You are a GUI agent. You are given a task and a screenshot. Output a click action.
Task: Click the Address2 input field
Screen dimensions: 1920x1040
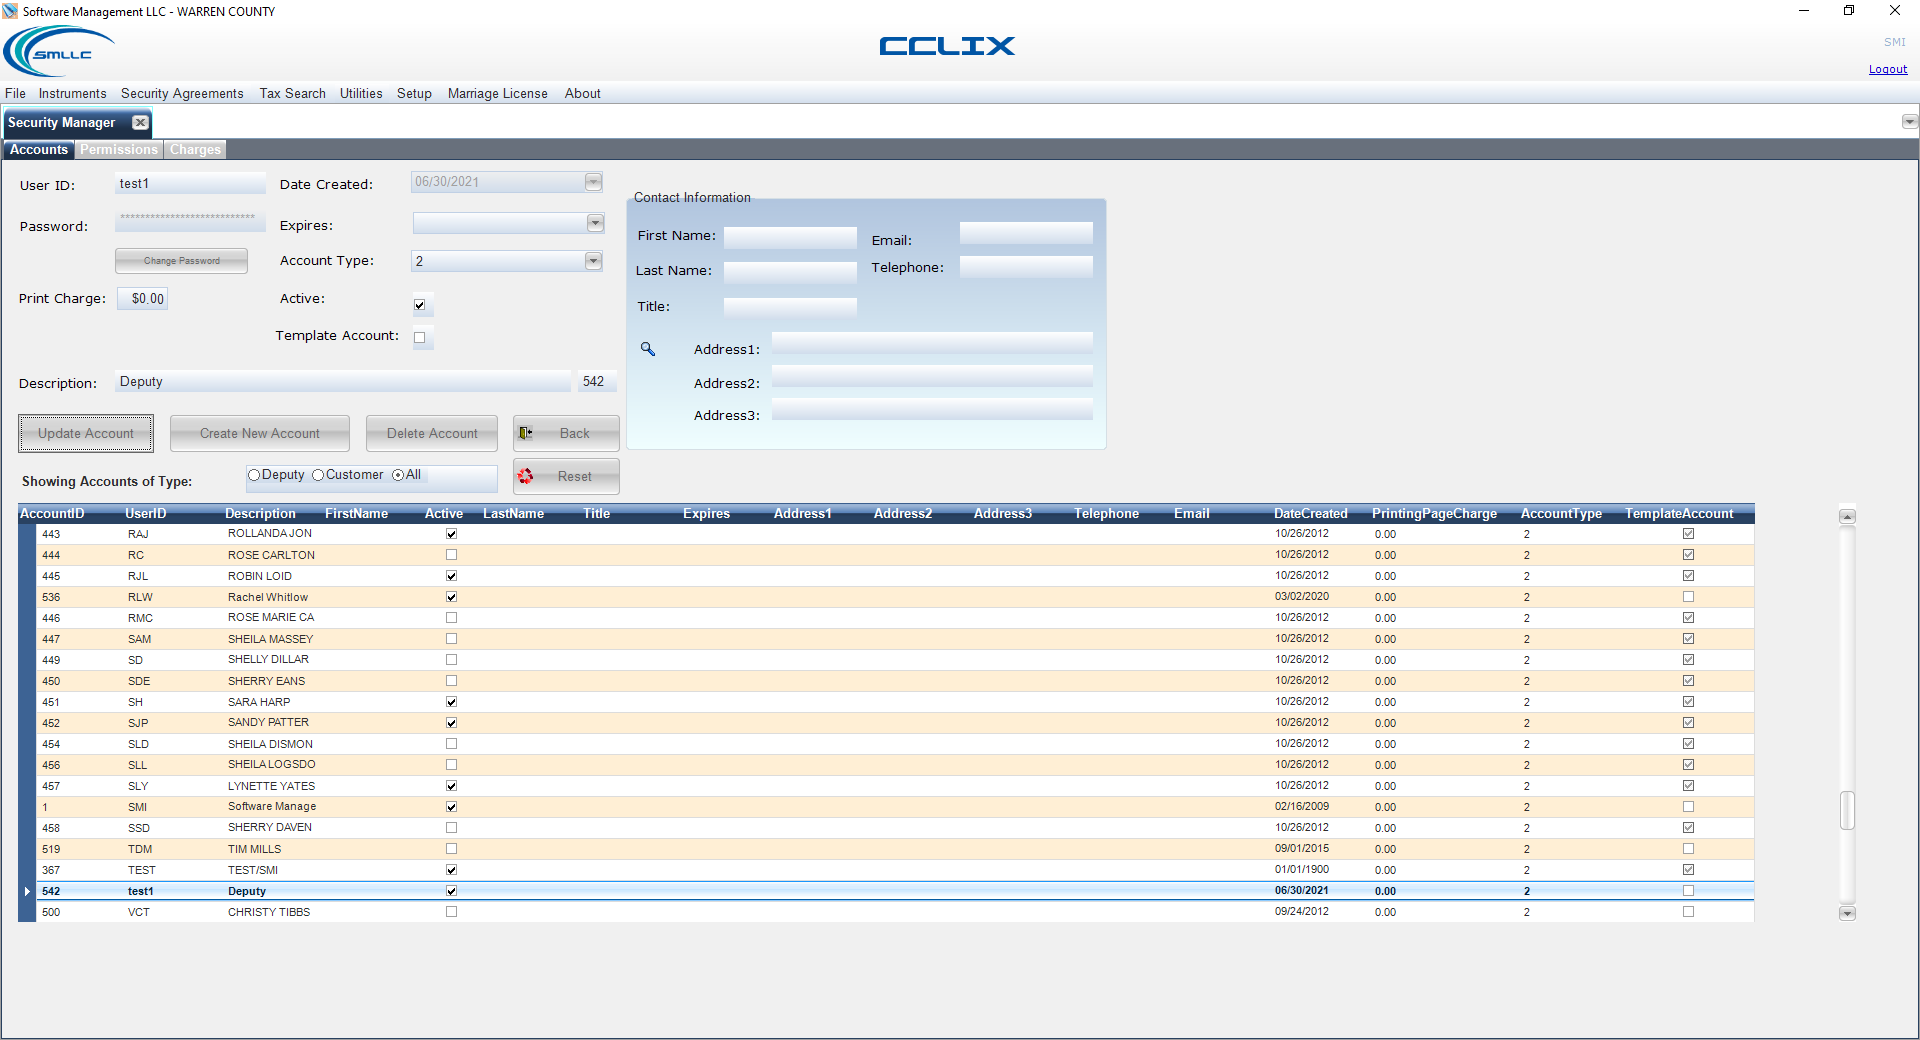[932, 376]
